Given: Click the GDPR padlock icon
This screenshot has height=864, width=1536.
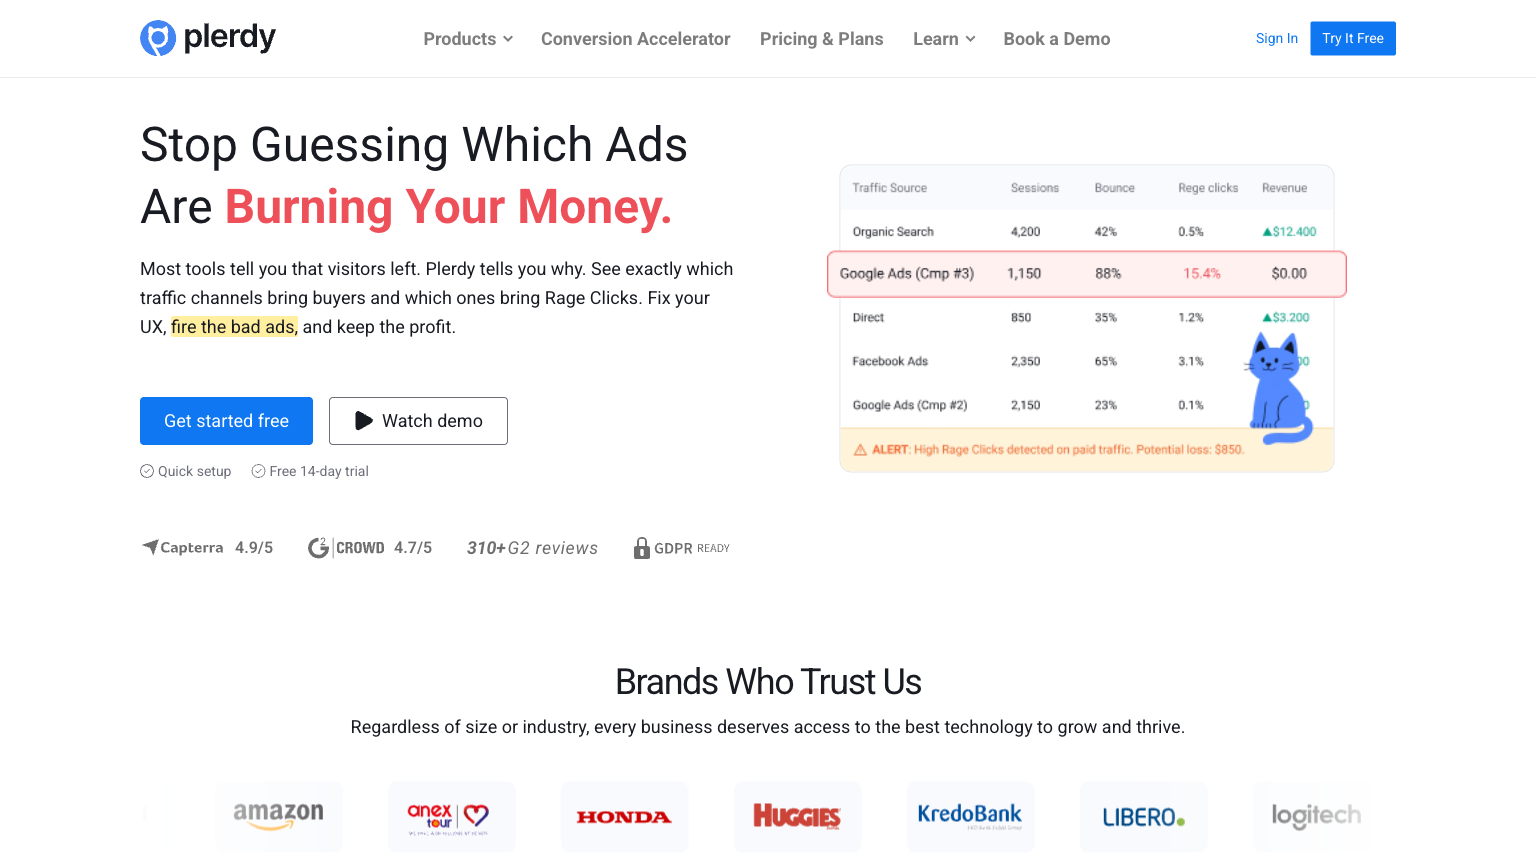Looking at the screenshot, I should 642,548.
